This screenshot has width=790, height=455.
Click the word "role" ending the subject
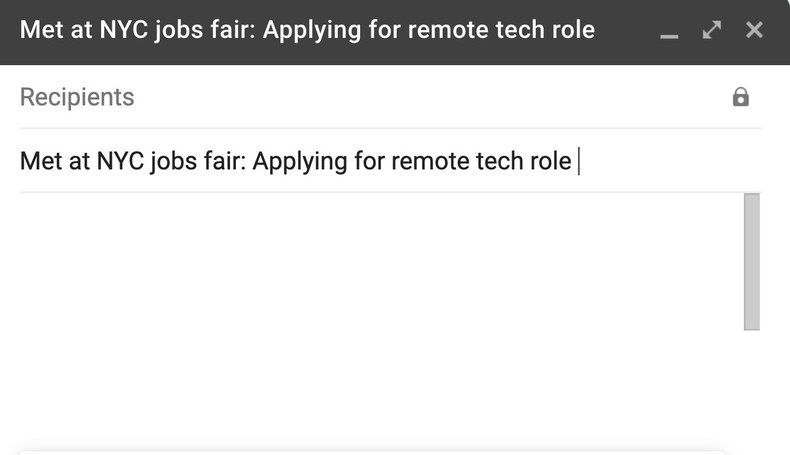coord(549,161)
